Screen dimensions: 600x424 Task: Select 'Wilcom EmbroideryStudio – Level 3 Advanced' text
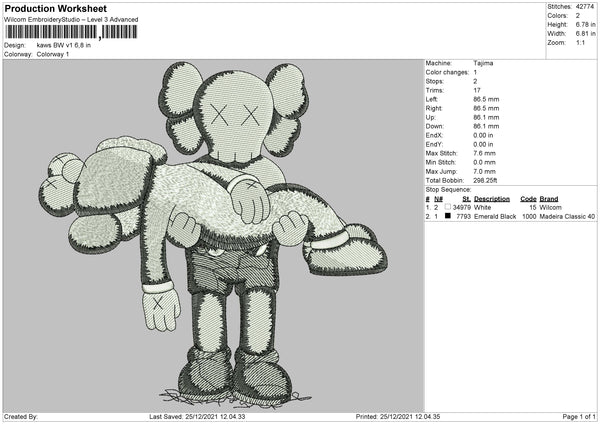click(x=71, y=20)
